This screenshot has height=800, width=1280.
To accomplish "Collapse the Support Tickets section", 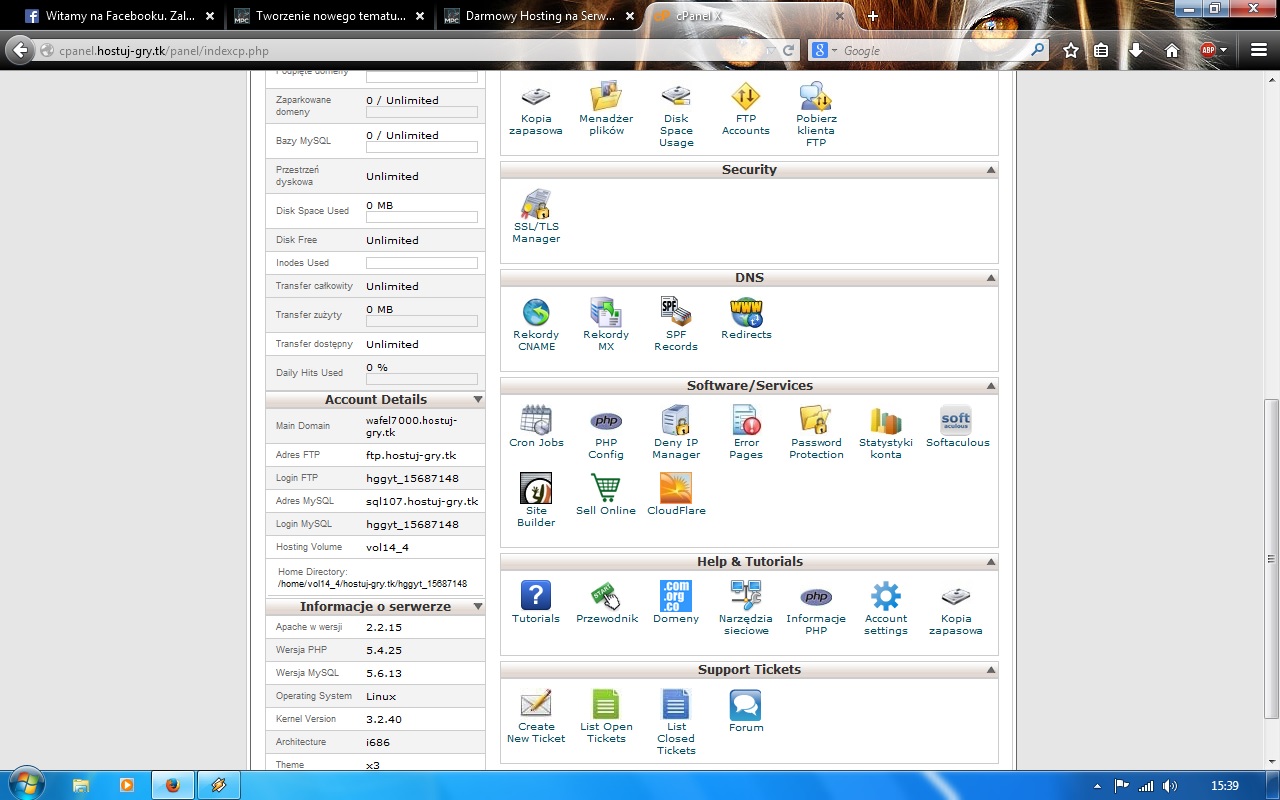I will (991, 670).
